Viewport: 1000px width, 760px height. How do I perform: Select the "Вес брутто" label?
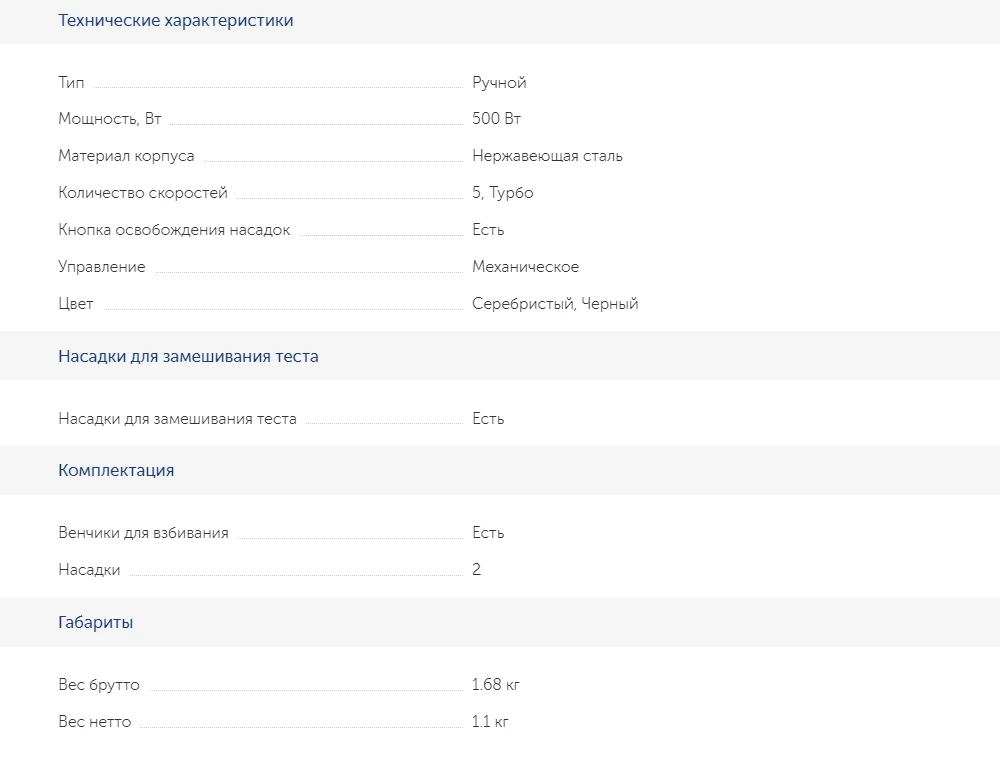coord(99,685)
